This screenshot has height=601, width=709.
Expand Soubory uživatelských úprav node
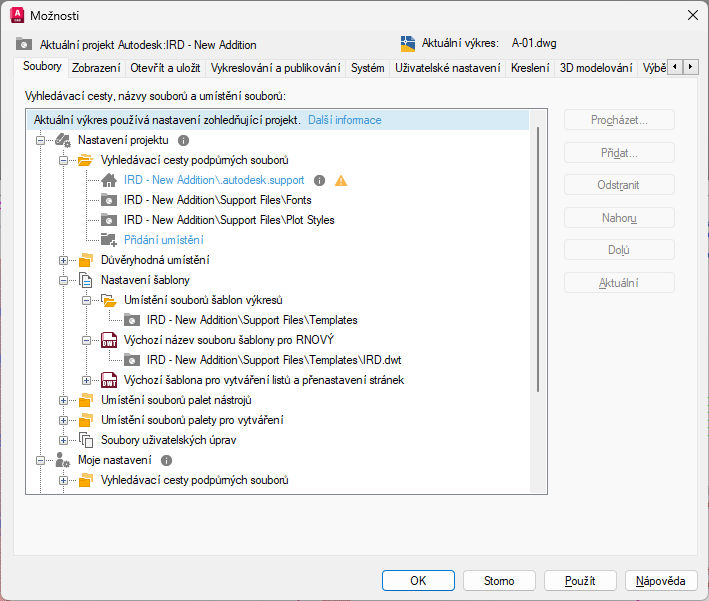[63, 440]
